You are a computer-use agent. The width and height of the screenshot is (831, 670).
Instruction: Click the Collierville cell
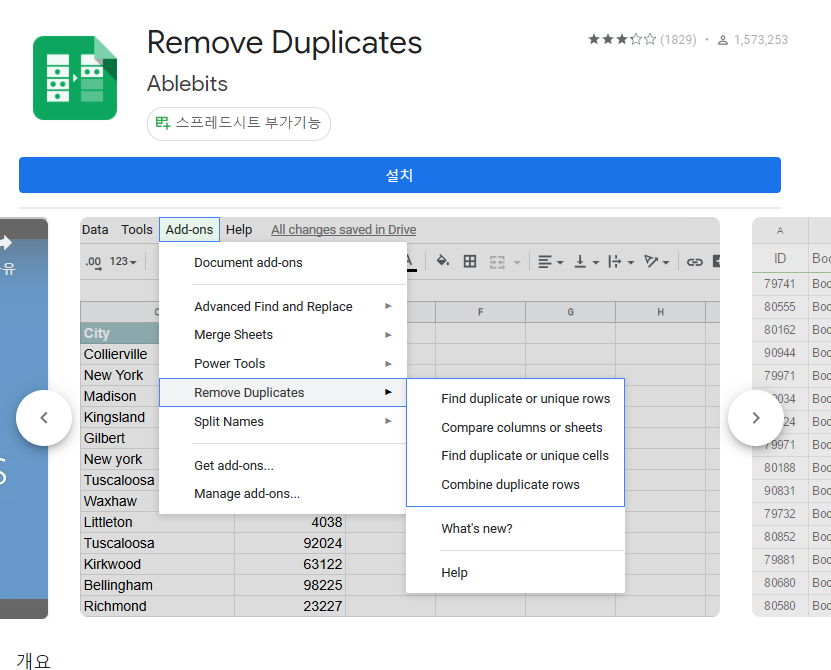click(120, 354)
